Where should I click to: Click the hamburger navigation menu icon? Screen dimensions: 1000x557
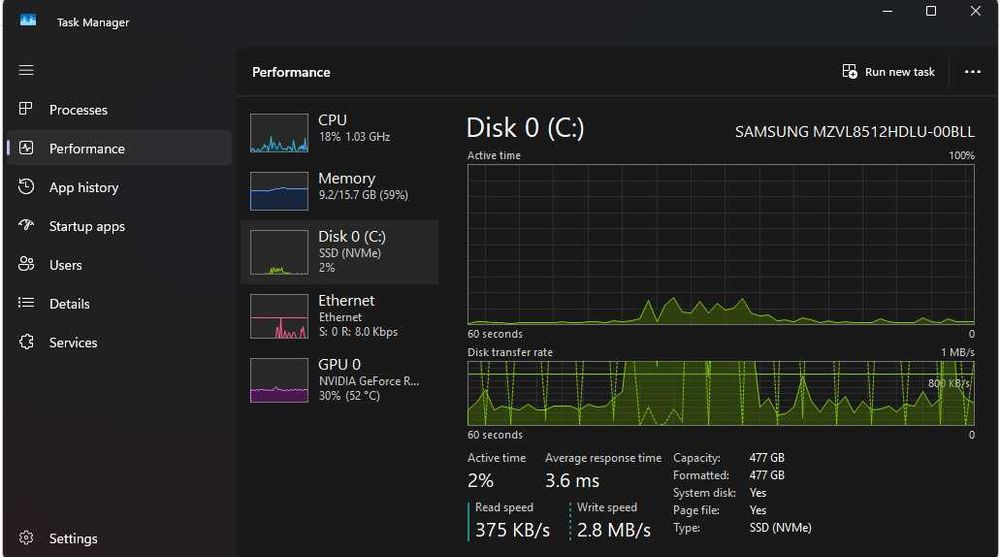coord(26,70)
